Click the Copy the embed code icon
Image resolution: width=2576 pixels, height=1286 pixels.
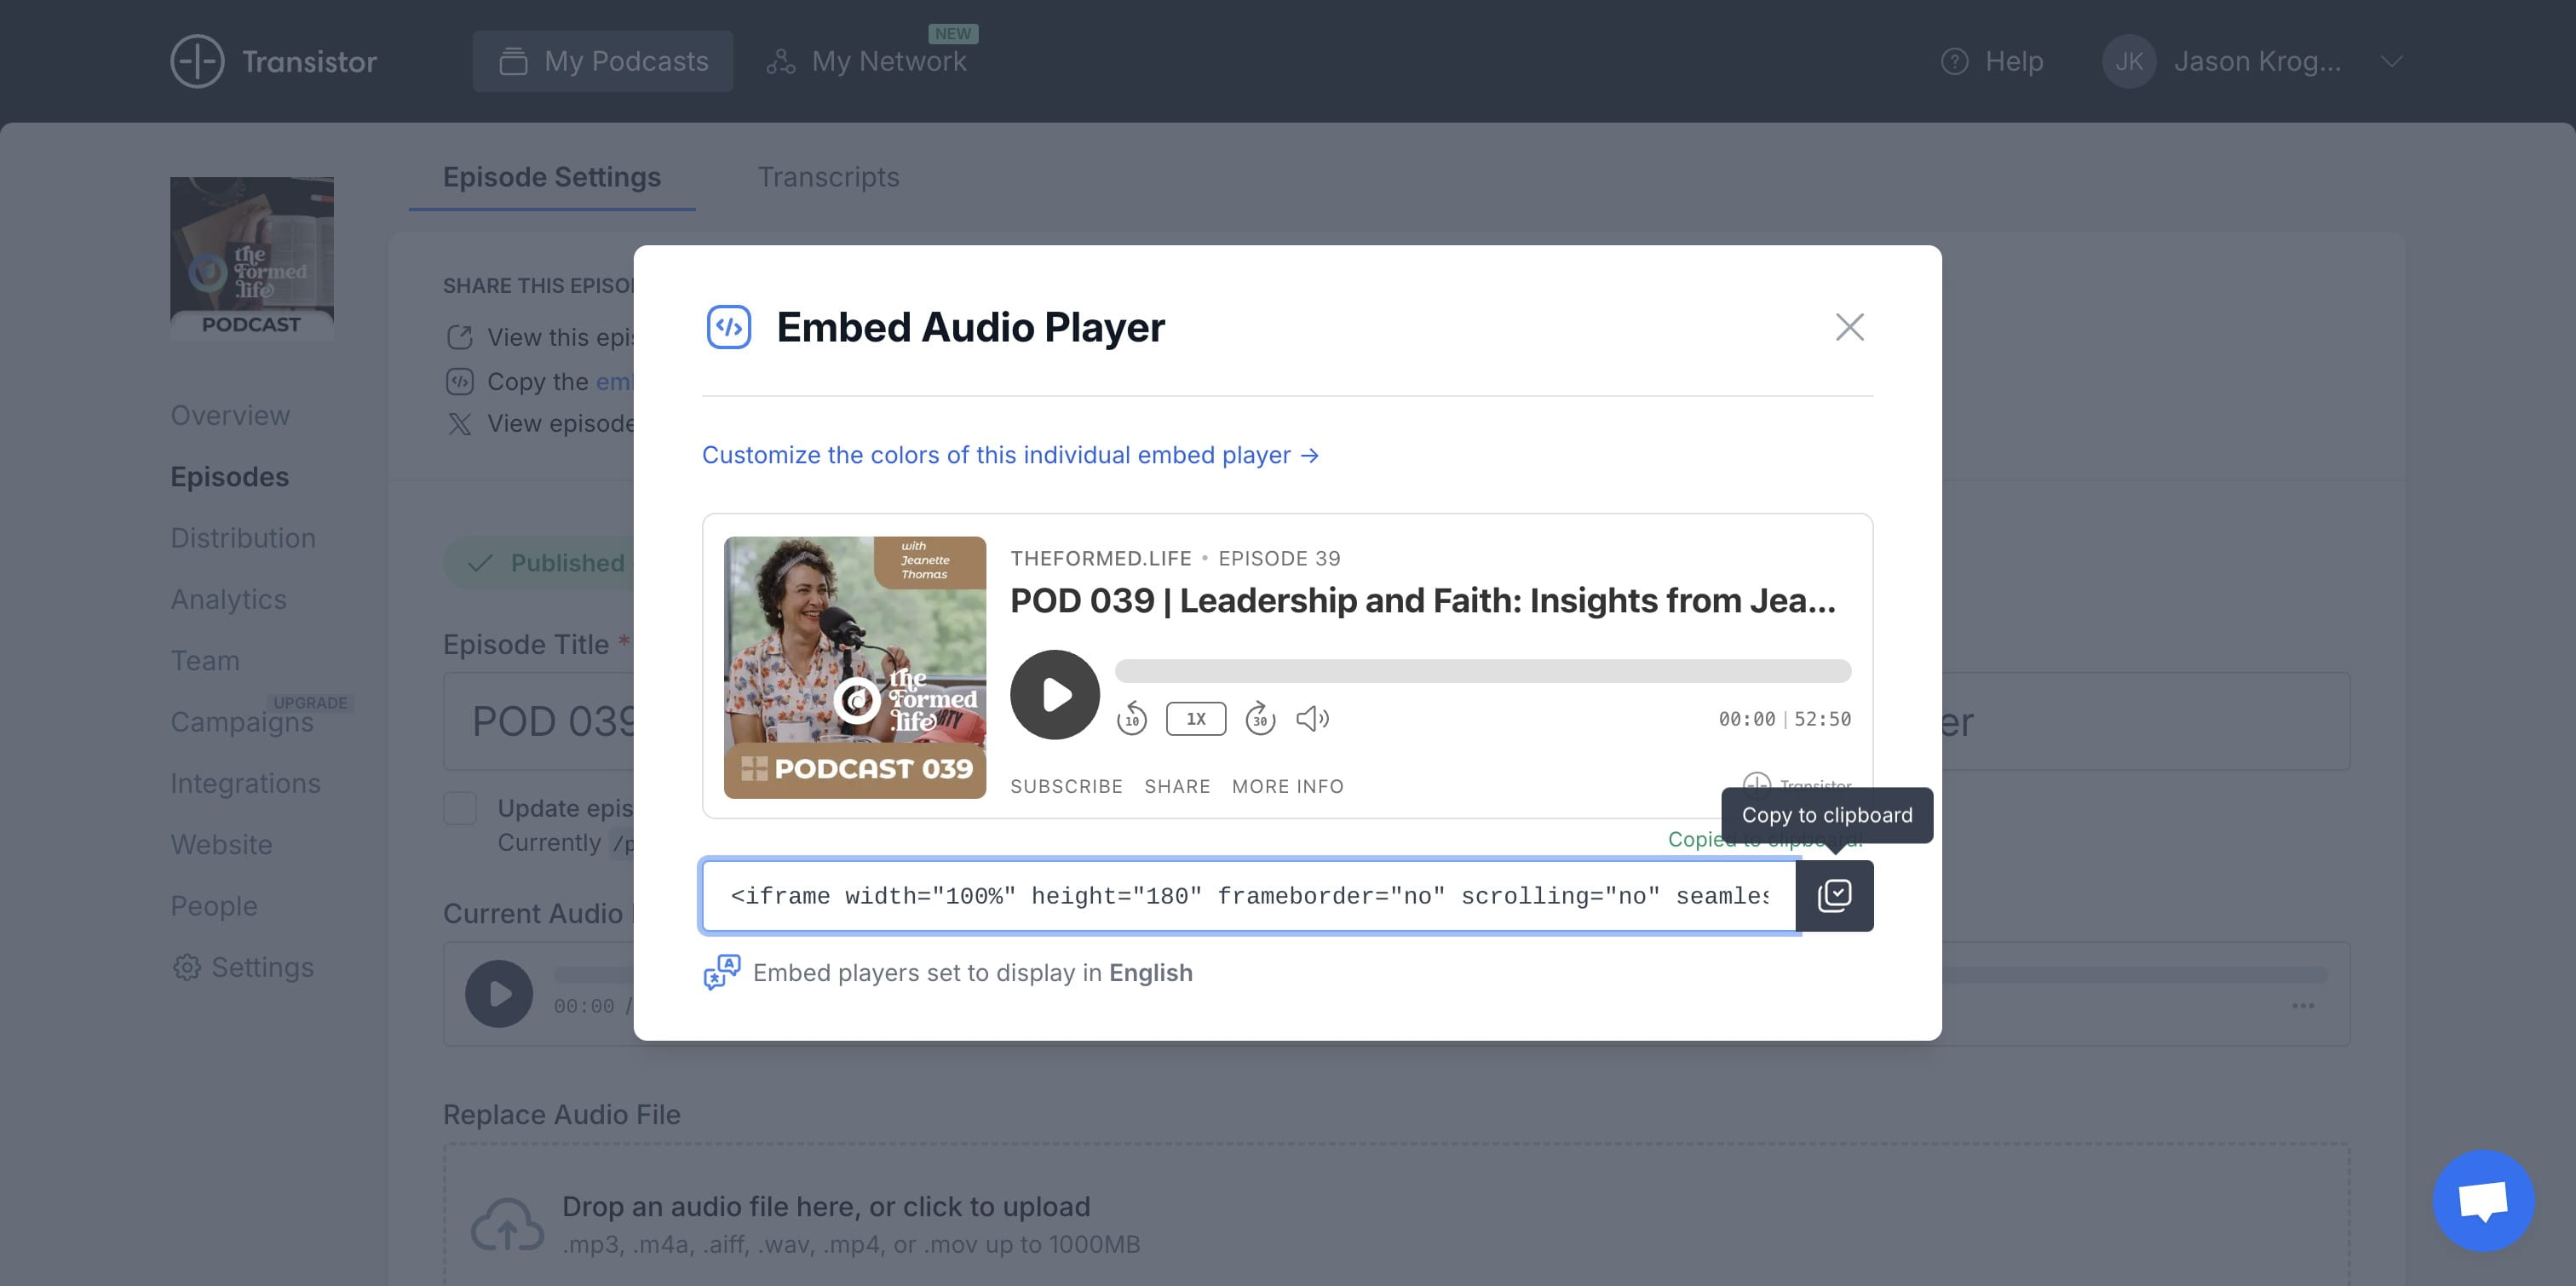(459, 381)
